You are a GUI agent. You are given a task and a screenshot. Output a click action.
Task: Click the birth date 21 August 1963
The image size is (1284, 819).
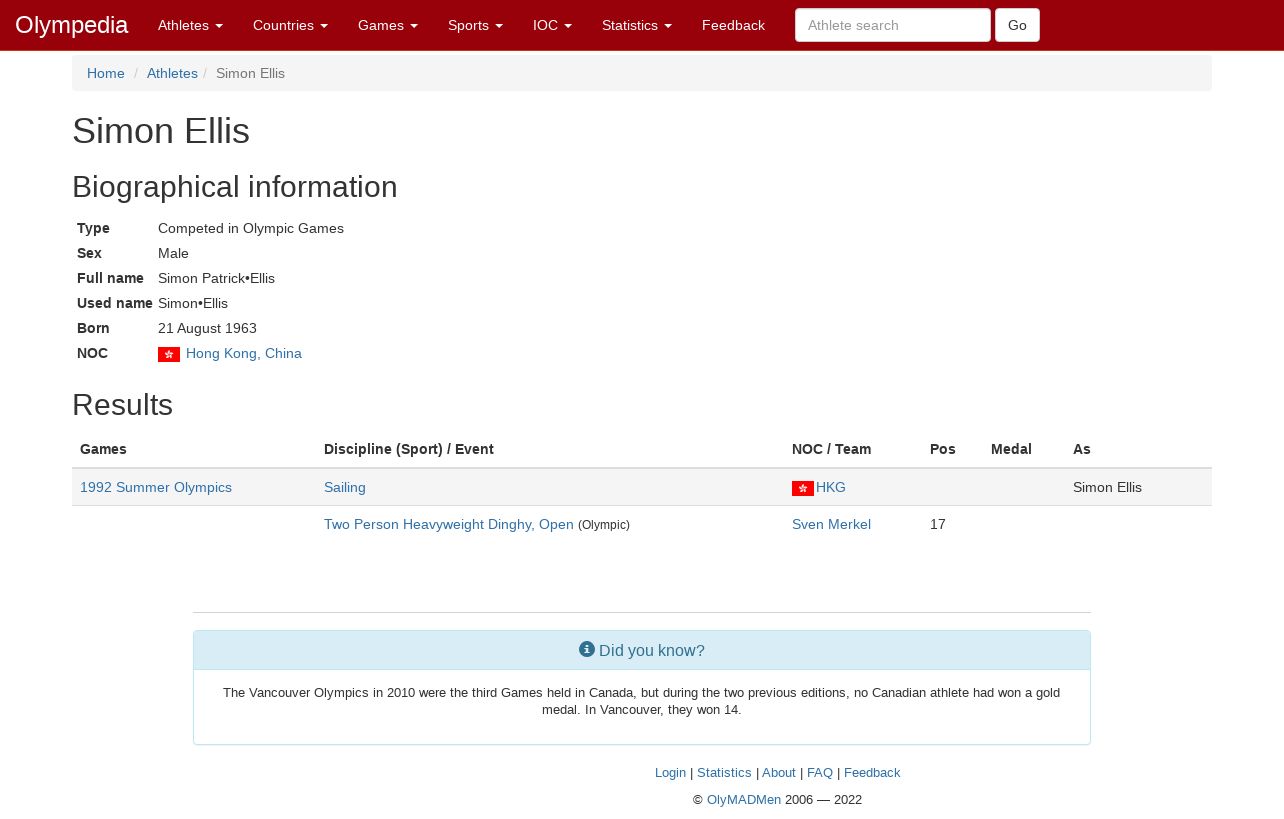click(207, 329)
